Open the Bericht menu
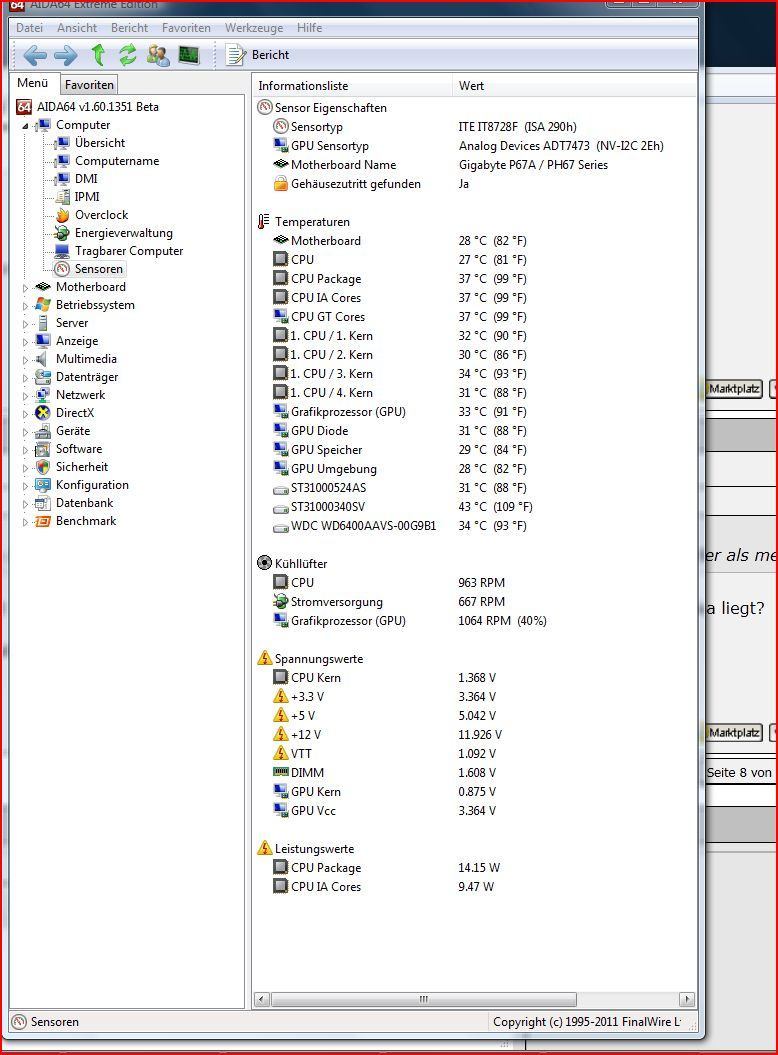This screenshot has width=778, height=1055. (129, 28)
